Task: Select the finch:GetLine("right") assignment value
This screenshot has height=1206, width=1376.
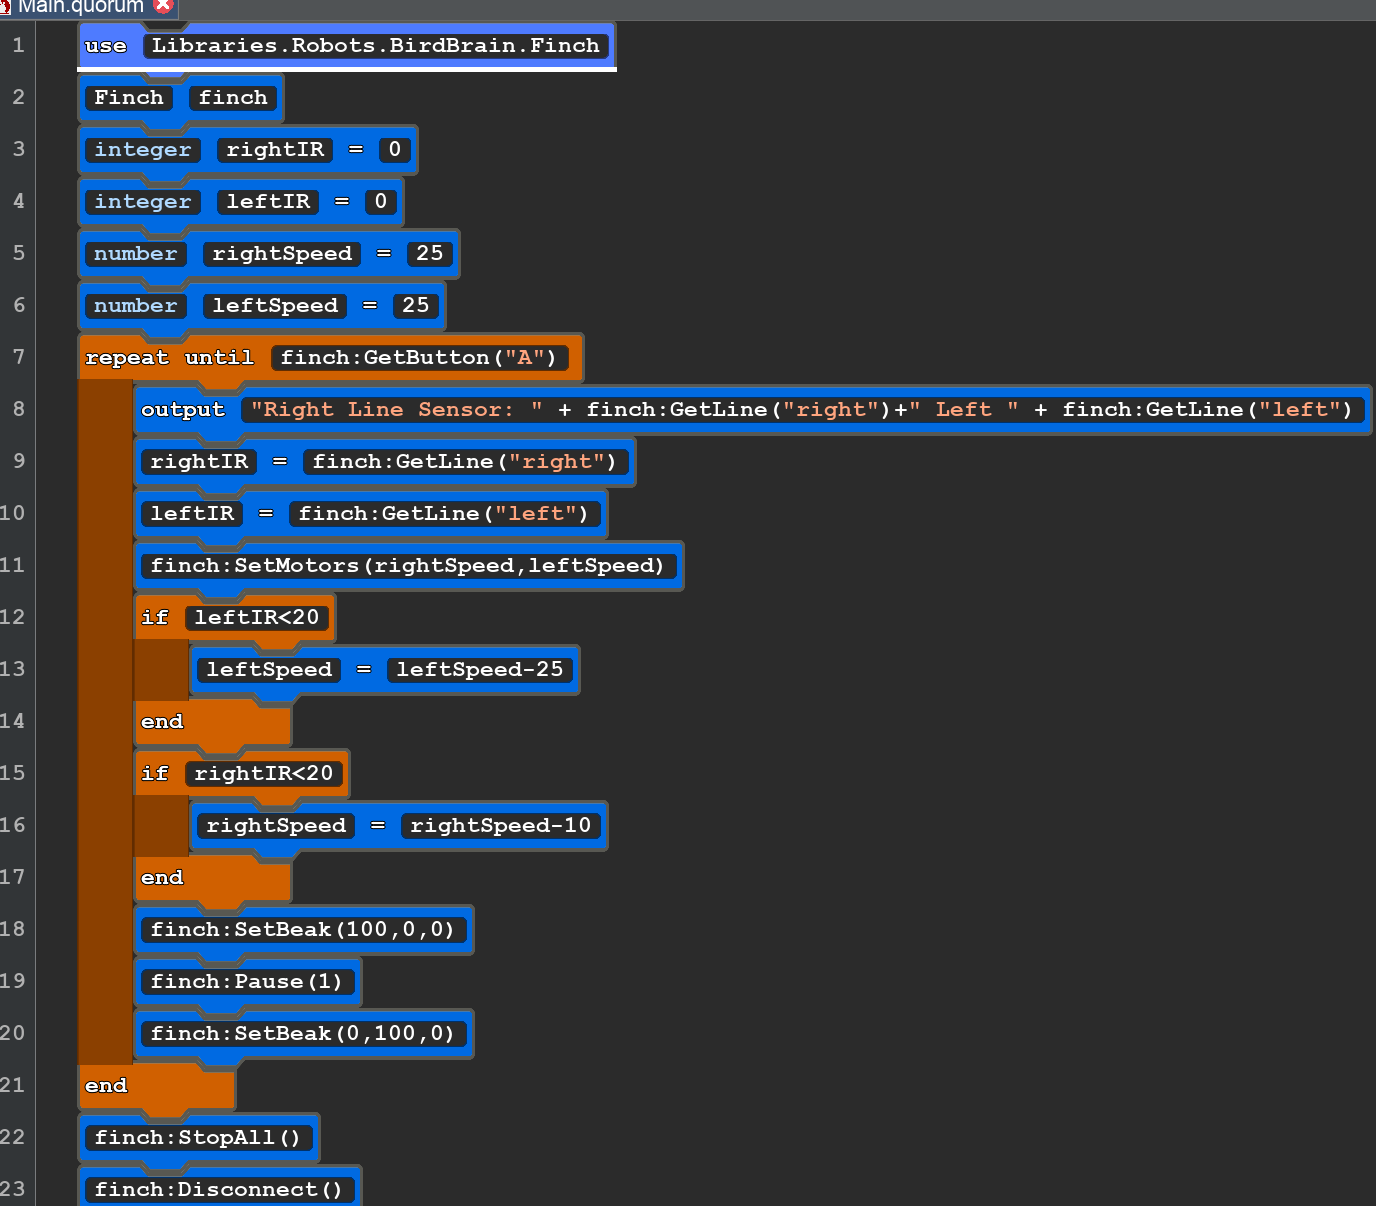Action: (464, 462)
